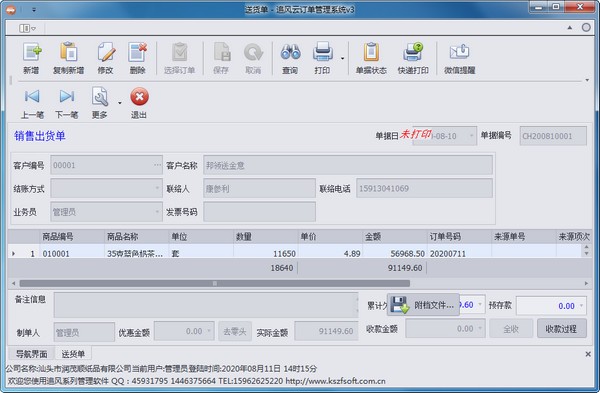Viewport: 600px width, 393px height.
Task: Open 查询 search with binoculars icon
Action: 290,52
